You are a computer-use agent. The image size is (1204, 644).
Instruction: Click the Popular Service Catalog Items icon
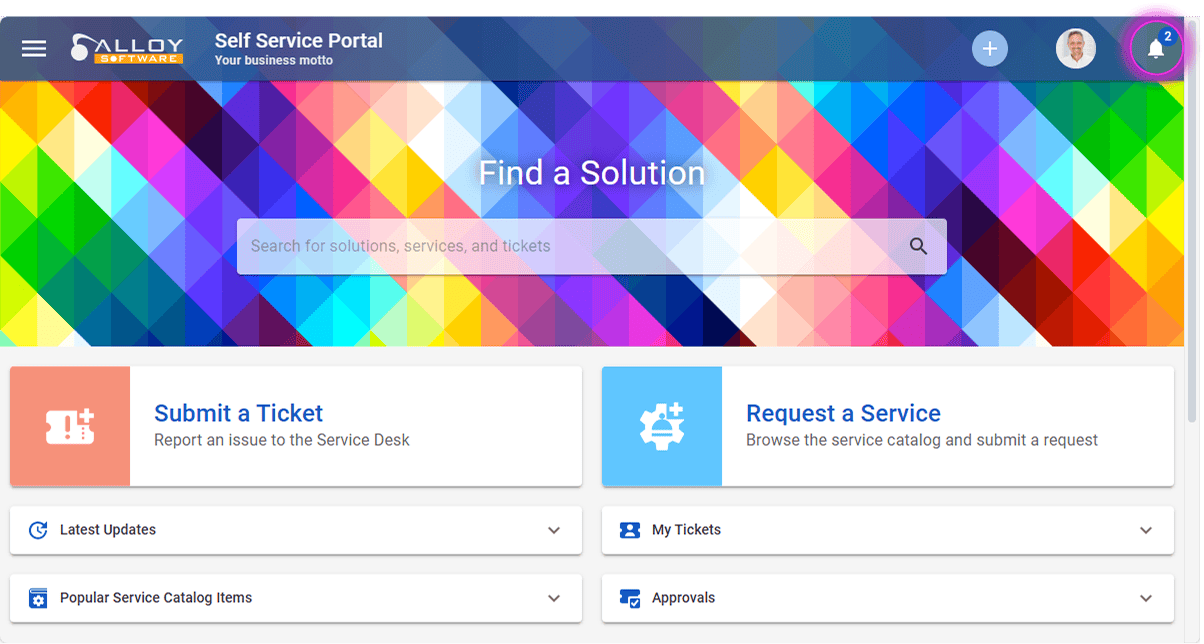pos(38,598)
